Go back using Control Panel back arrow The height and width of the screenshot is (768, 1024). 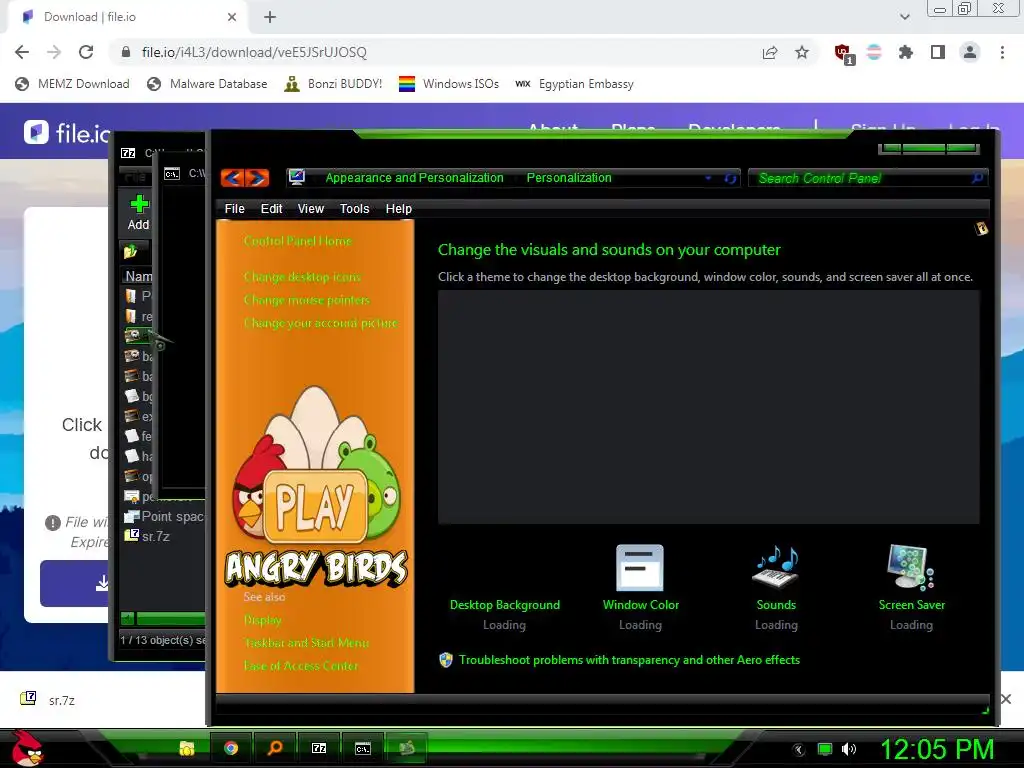tap(232, 178)
